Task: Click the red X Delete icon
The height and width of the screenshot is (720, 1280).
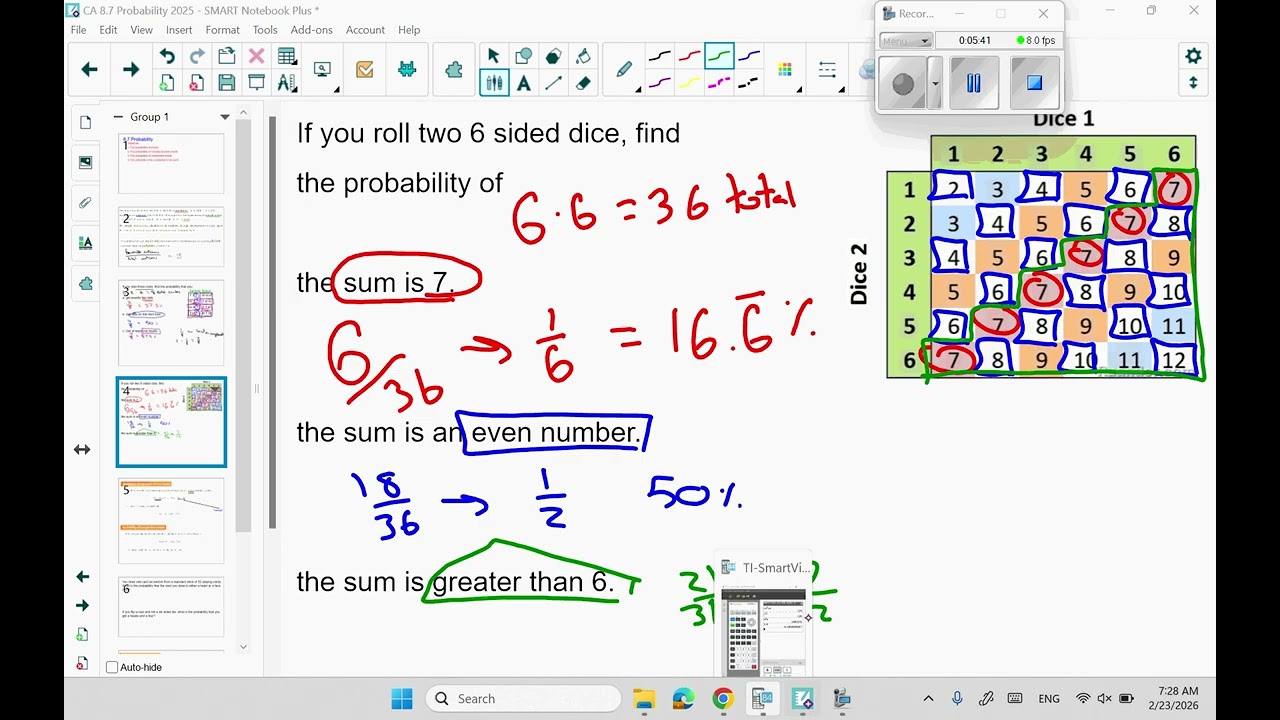Action: (256, 56)
